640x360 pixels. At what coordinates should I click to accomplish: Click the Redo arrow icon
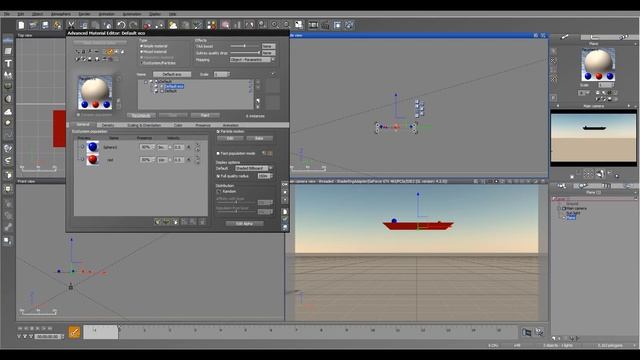tap(133, 25)
